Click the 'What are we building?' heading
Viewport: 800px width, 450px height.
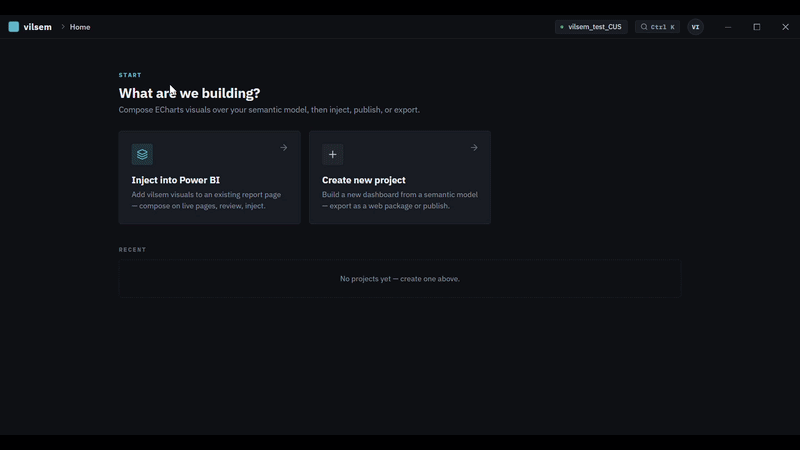[x=189, y=93]
